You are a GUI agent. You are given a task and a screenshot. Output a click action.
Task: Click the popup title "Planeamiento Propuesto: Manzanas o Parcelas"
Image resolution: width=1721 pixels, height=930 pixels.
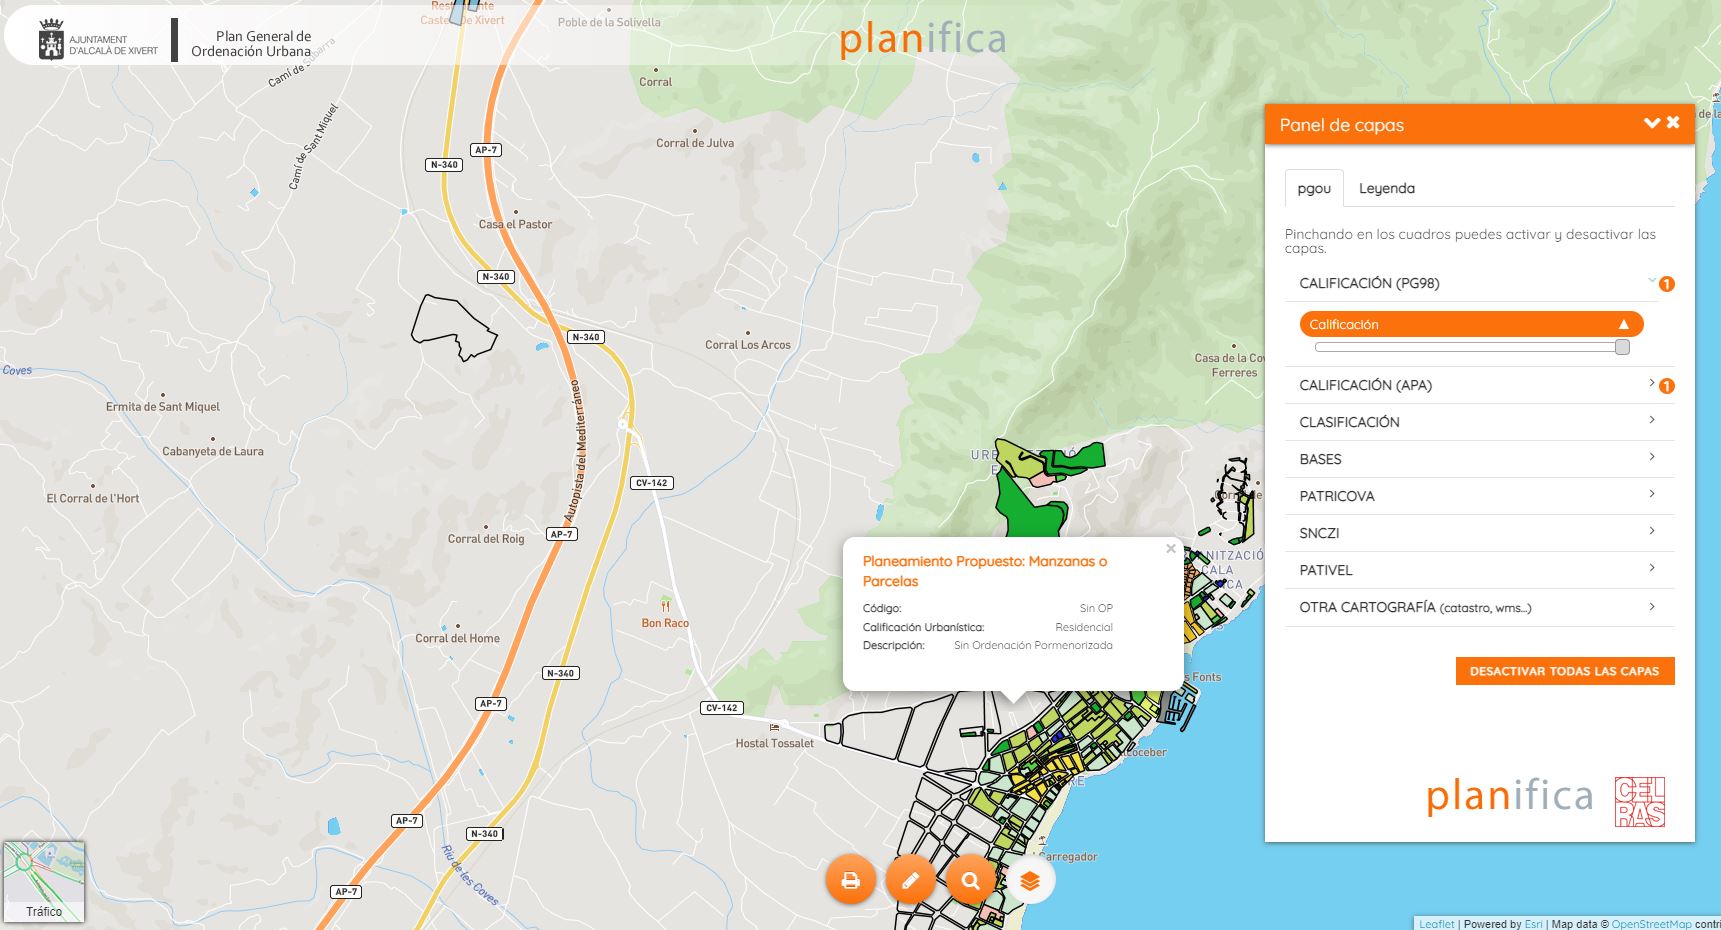pyautogui.click(x=985, y=571)
